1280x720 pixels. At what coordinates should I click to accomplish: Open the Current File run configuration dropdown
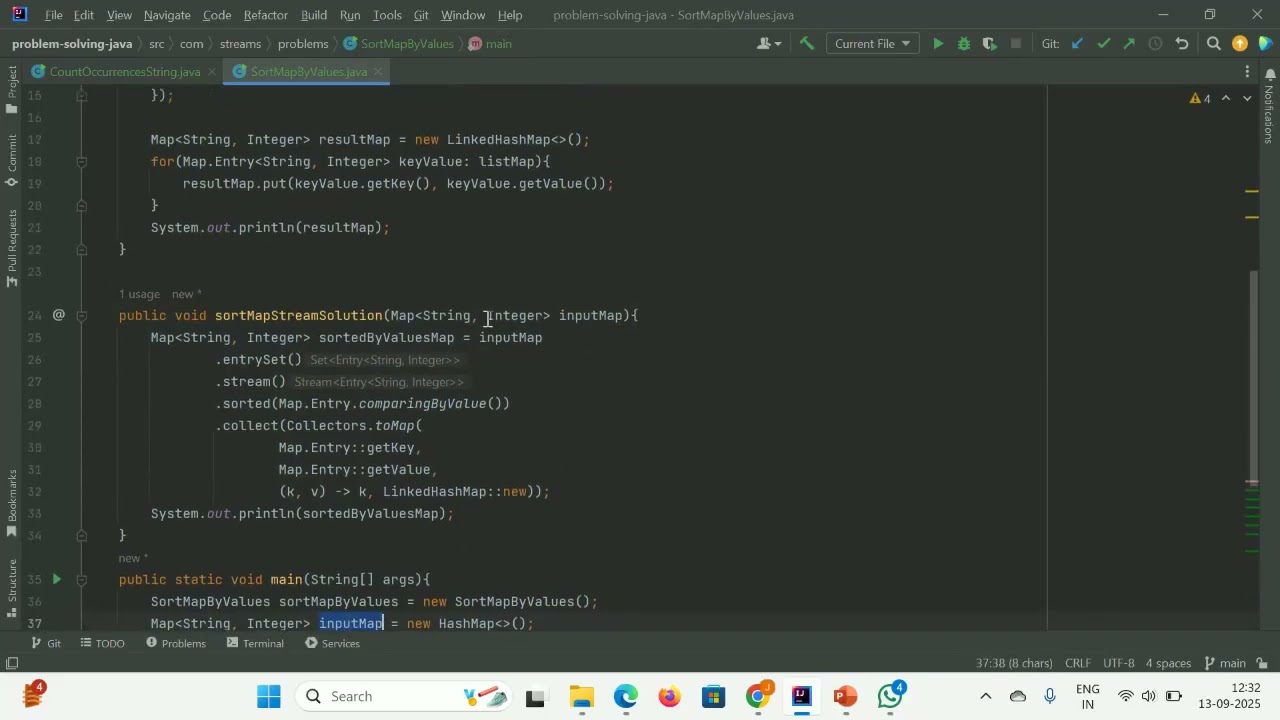[x=872, y=44]
